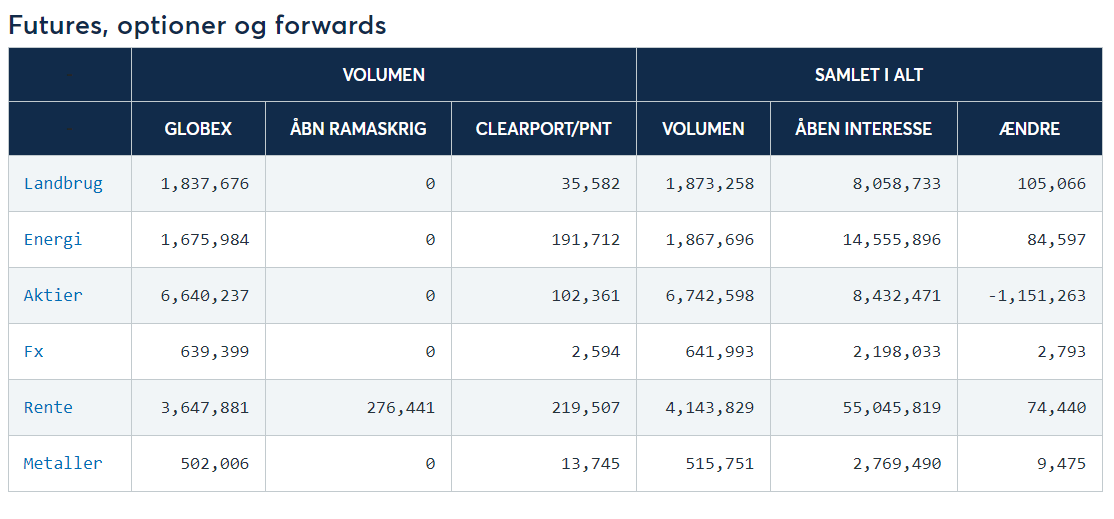Select Rente Globex value 3,647,881
1114x519 pixels.
[205, 408]
